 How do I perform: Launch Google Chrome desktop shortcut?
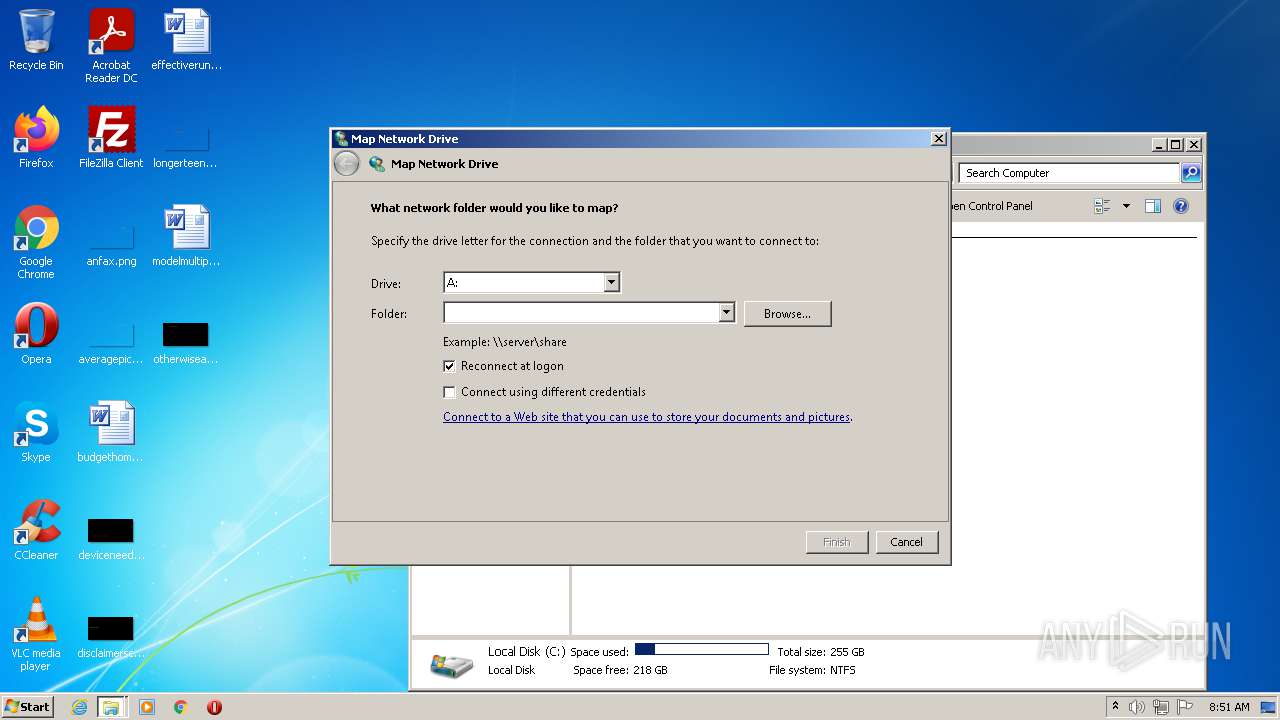click(36, 242)
